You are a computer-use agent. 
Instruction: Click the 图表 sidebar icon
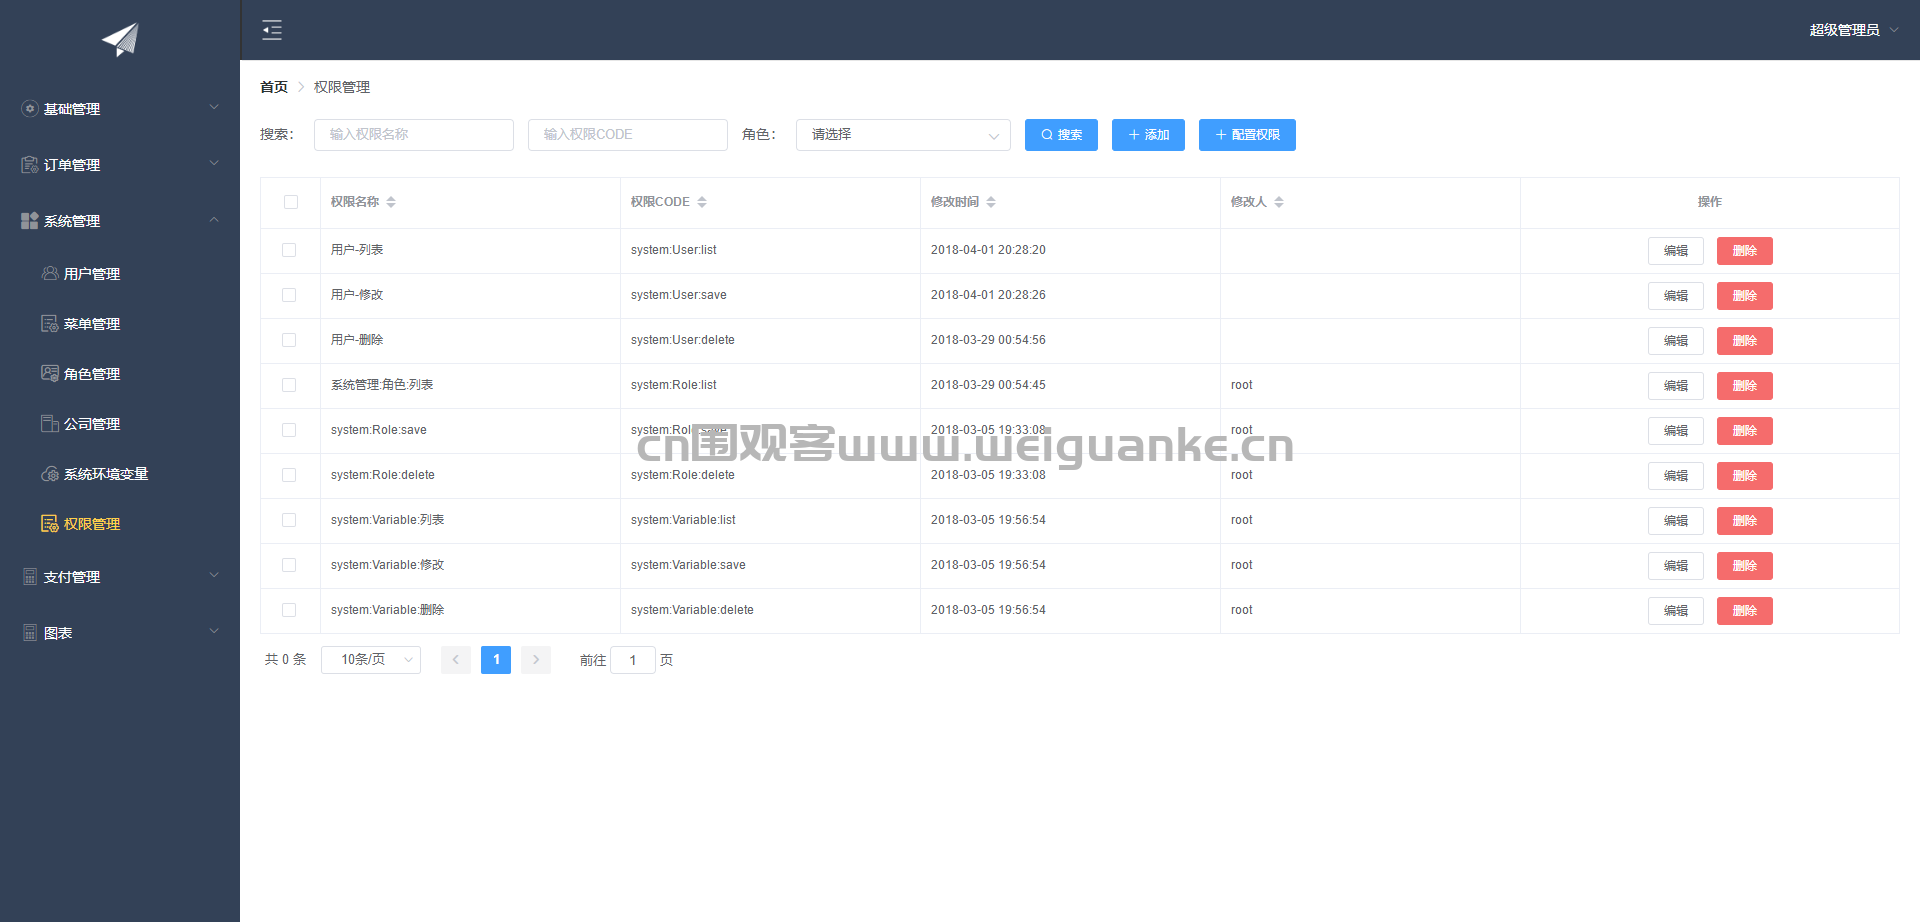point(30,633)
